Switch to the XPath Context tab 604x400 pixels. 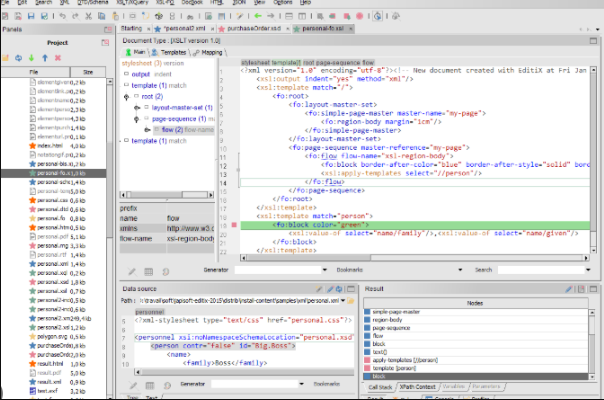click(x=418, y=386)
